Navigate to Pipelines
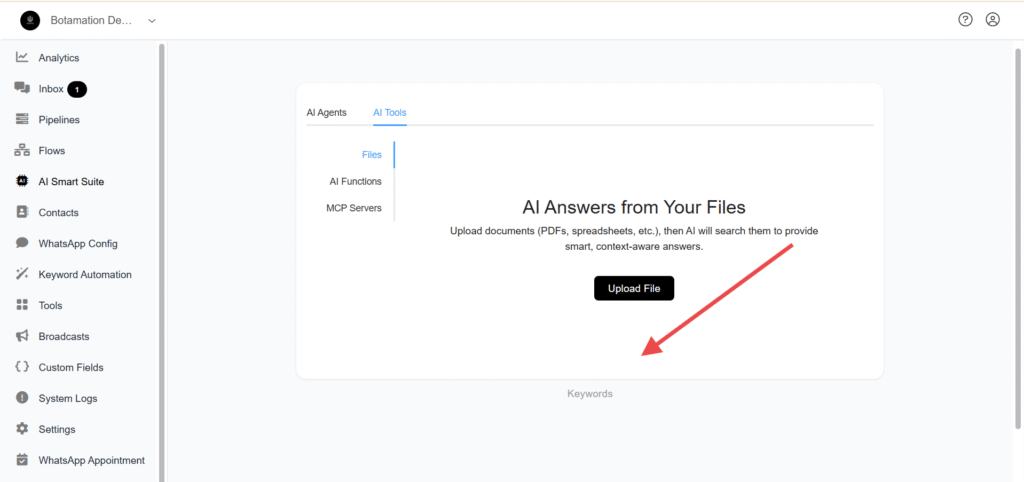 click(59, 120)
